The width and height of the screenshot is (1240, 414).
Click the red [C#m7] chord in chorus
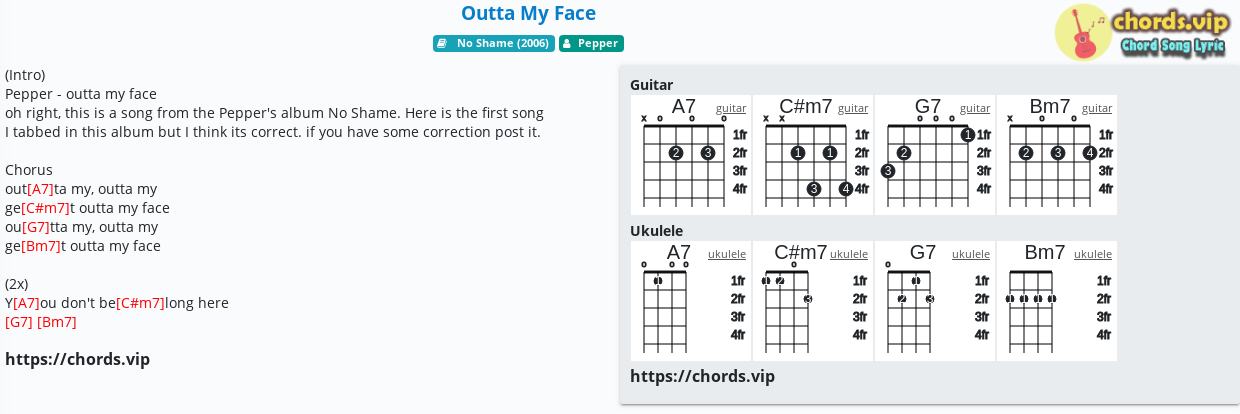point(45,208)
